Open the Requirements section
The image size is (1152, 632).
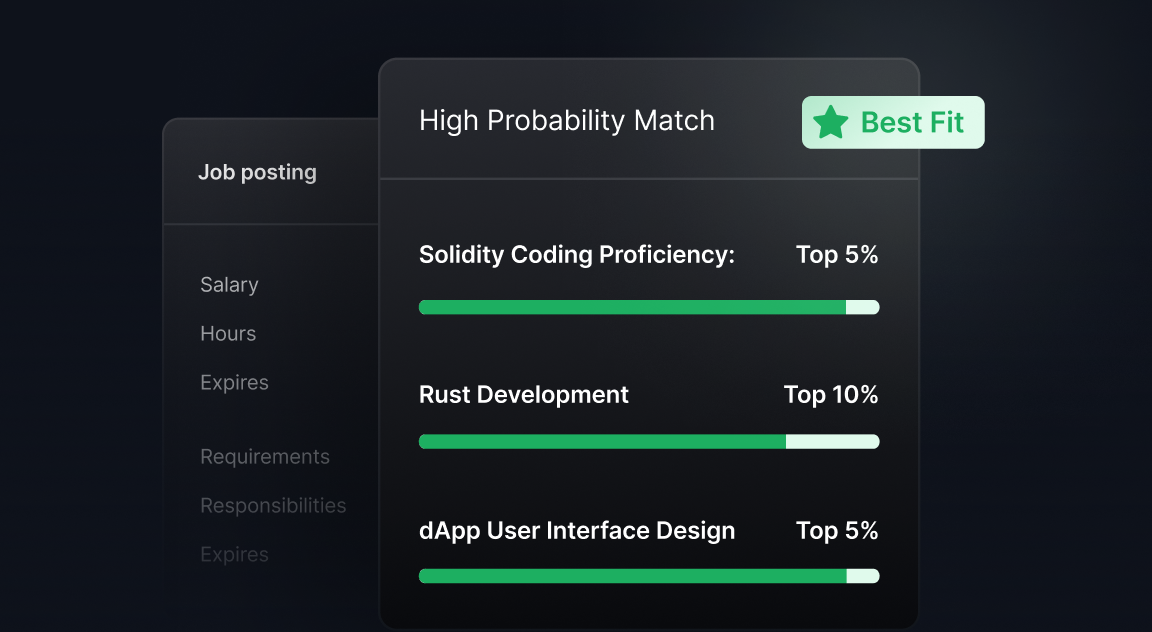(x=265, y=457)
